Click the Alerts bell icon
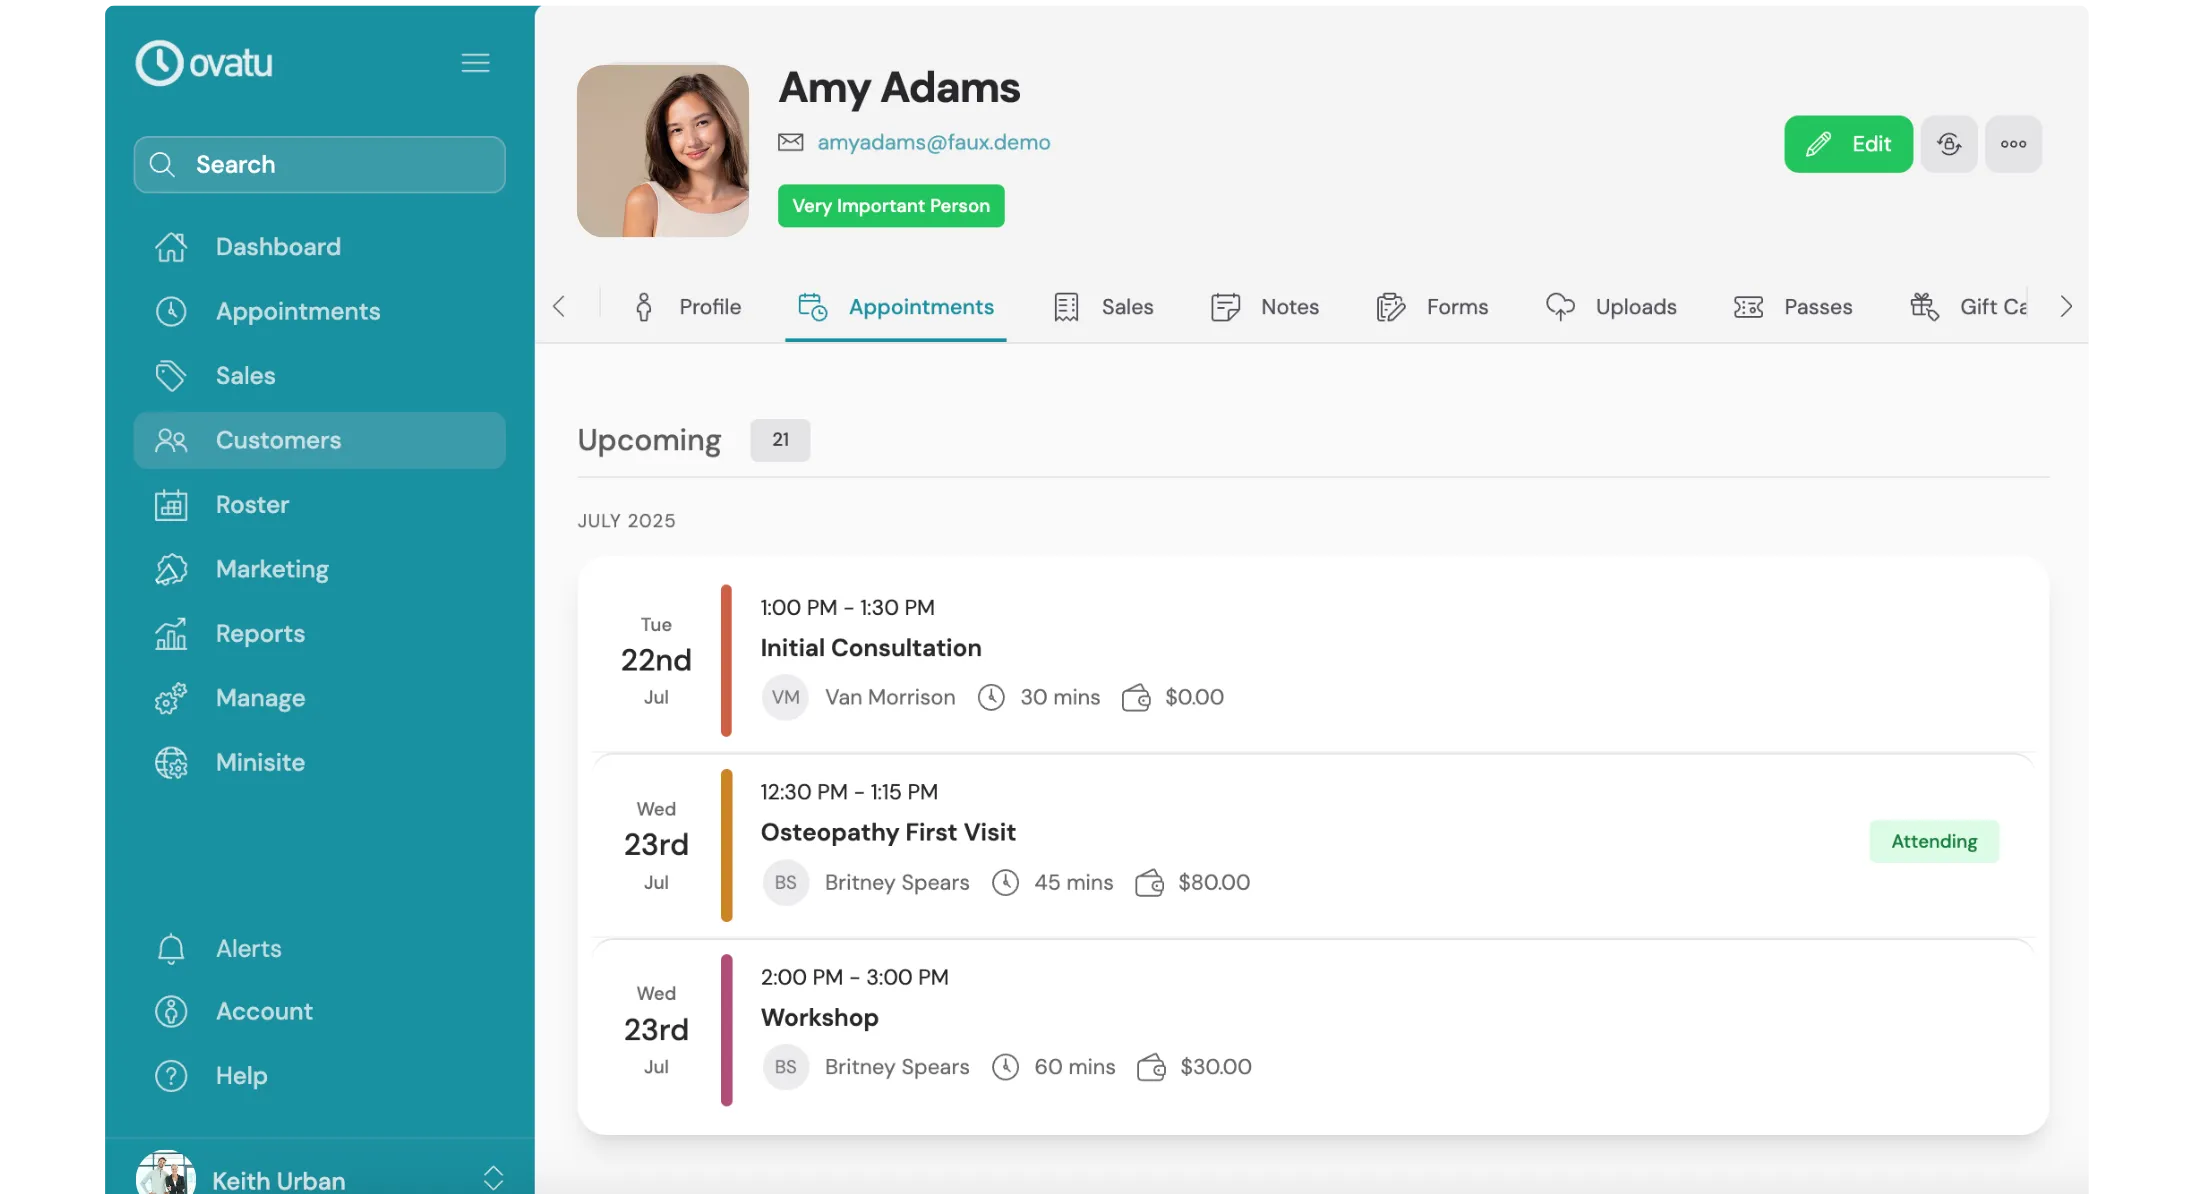Image resolution: width=2200 pixels, height=1194 pixels. pyautogui.click(x=171, y=948)
